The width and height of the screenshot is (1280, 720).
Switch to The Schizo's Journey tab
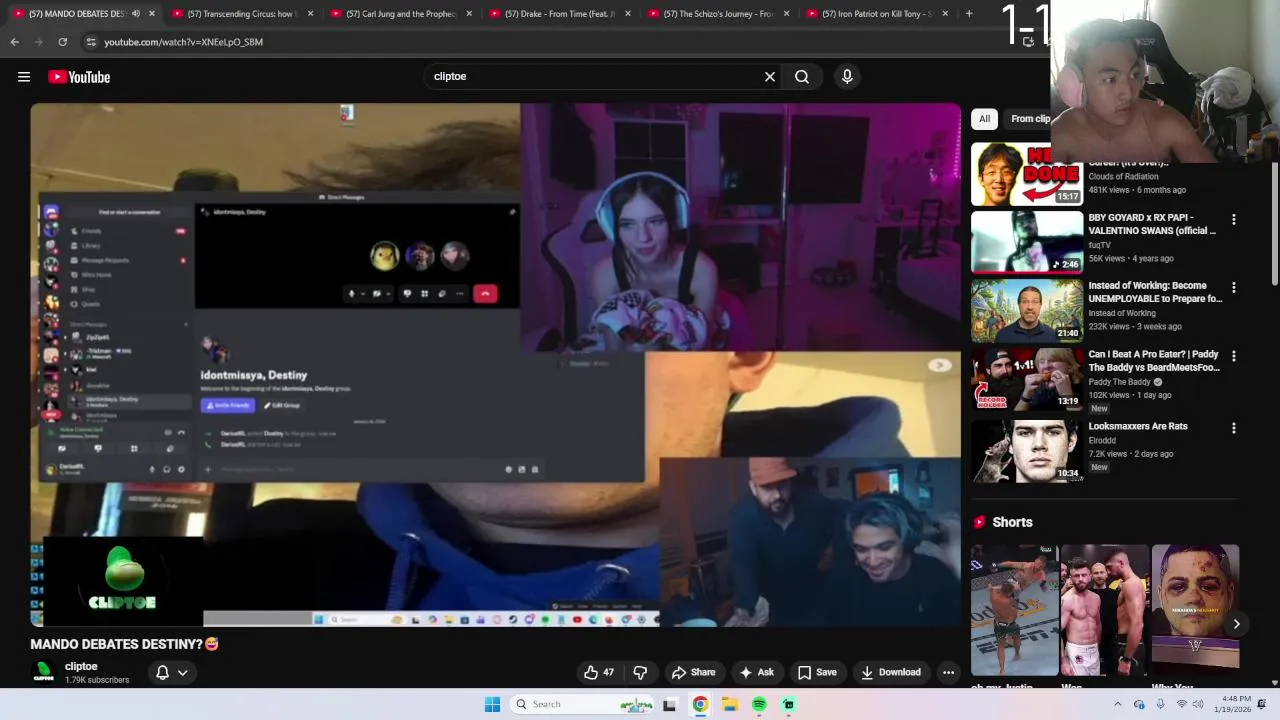[718, 14]
